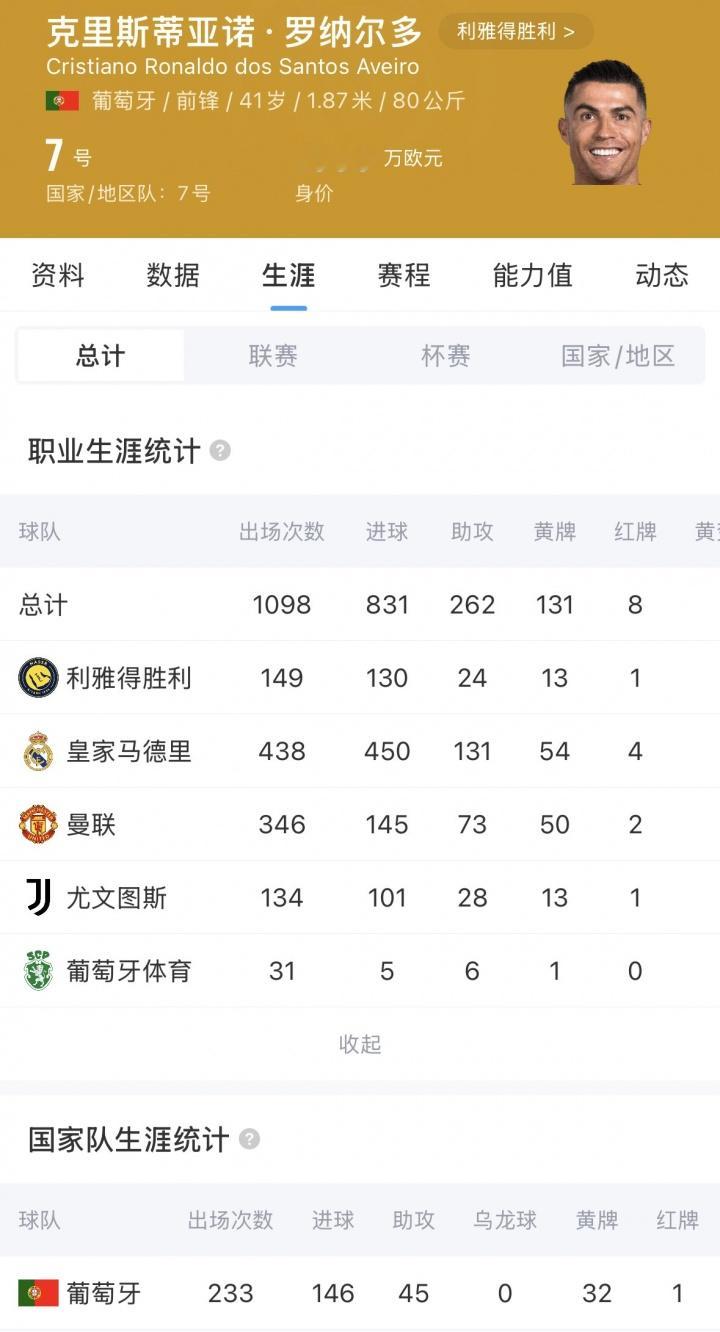Switch filter to 杯赛
Screen dimensions: 720x1332
[446, 356]
